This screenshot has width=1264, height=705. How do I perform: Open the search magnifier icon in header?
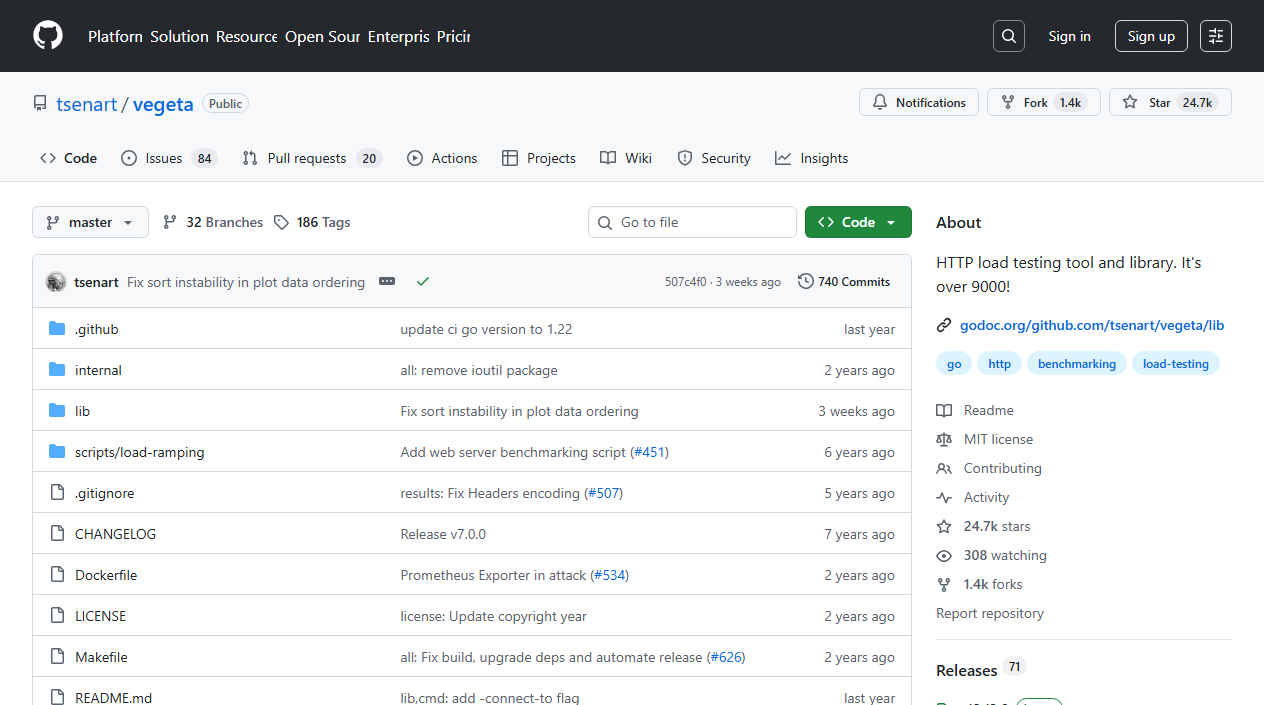click(x=1009, y=36)
